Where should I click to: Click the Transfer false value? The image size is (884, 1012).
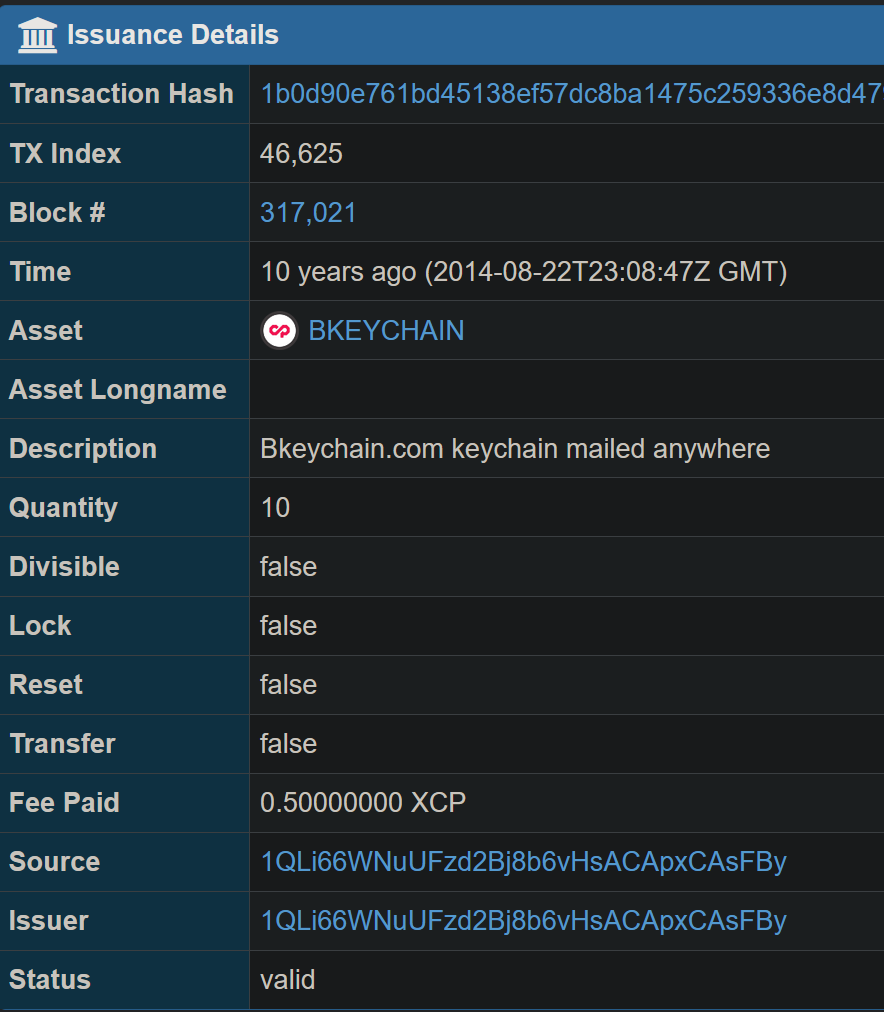click(288, 744)
